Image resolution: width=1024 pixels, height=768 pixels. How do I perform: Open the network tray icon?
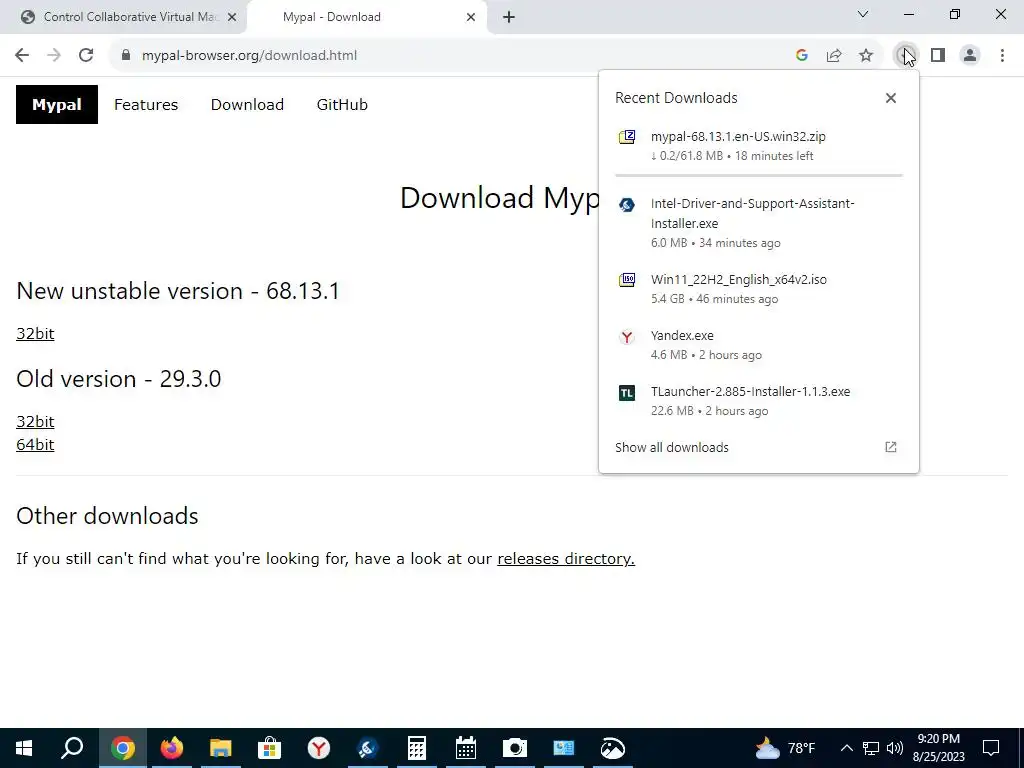click(871, 748)
